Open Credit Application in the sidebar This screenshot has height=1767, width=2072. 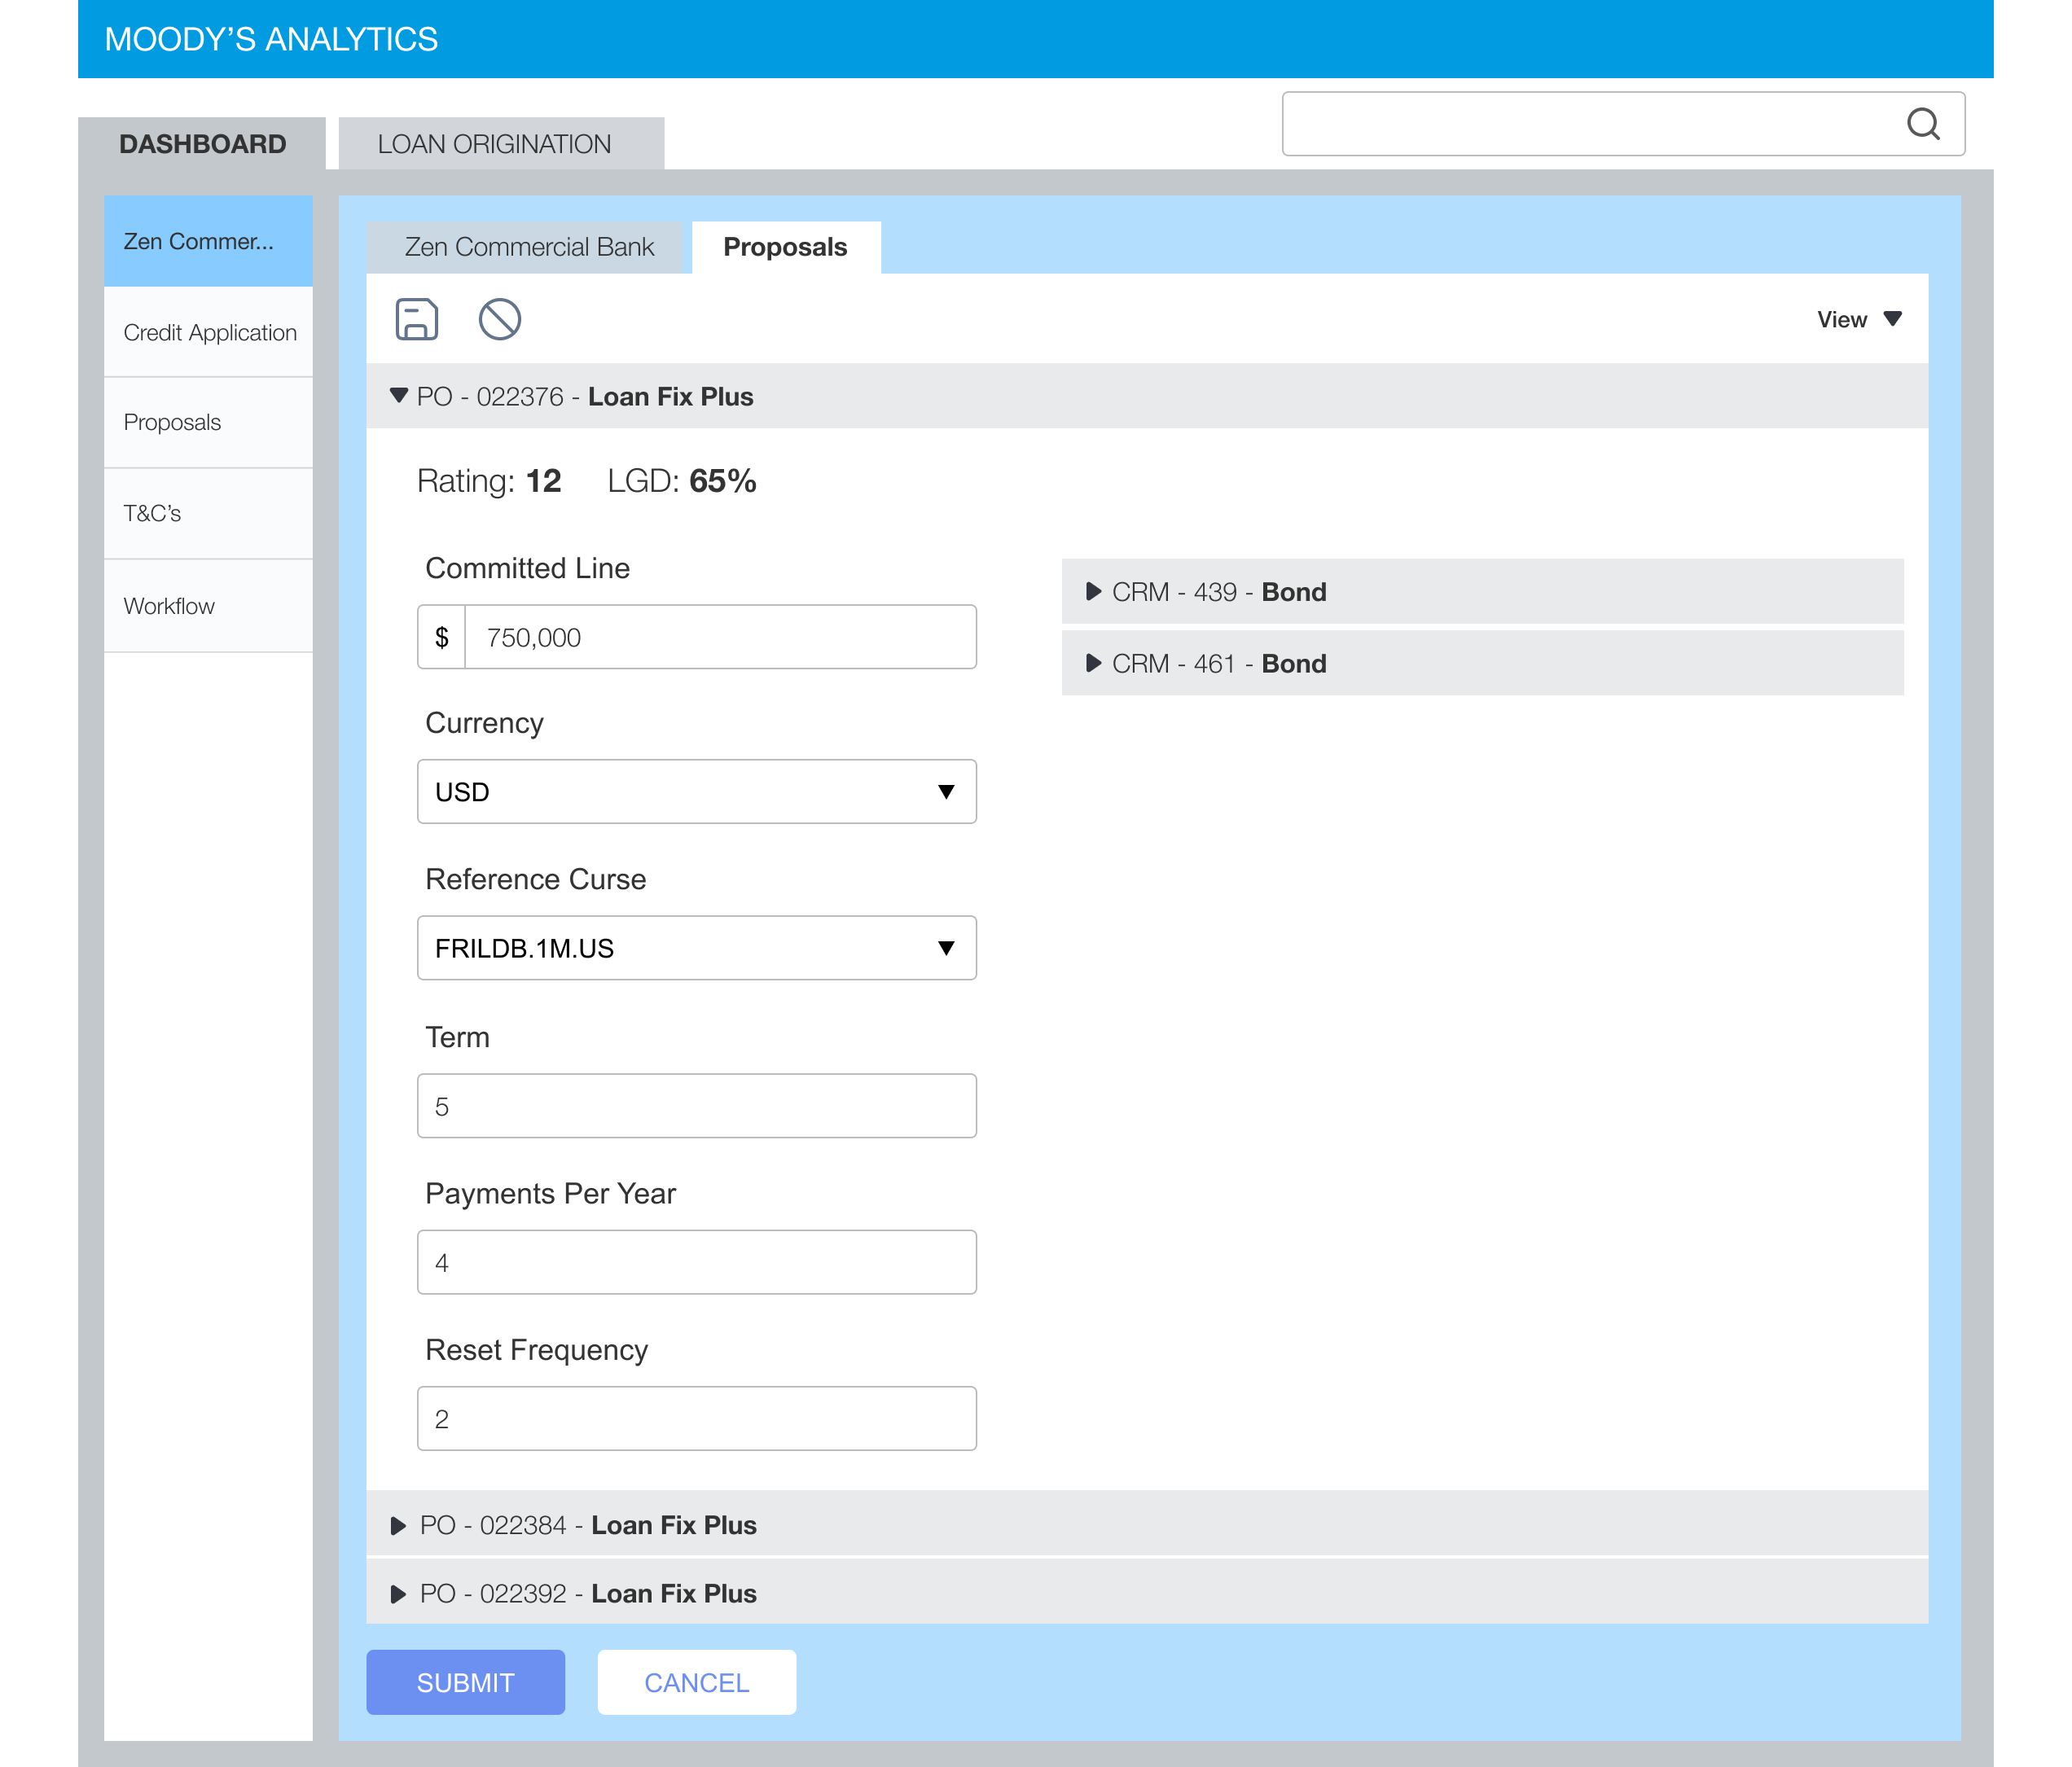[x=209, y=332]
